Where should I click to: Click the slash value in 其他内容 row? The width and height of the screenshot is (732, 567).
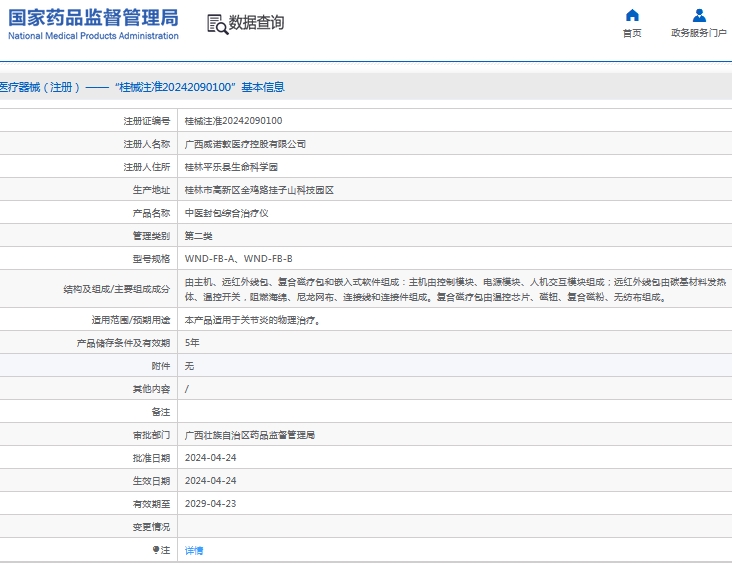click(x=187, y=389)
